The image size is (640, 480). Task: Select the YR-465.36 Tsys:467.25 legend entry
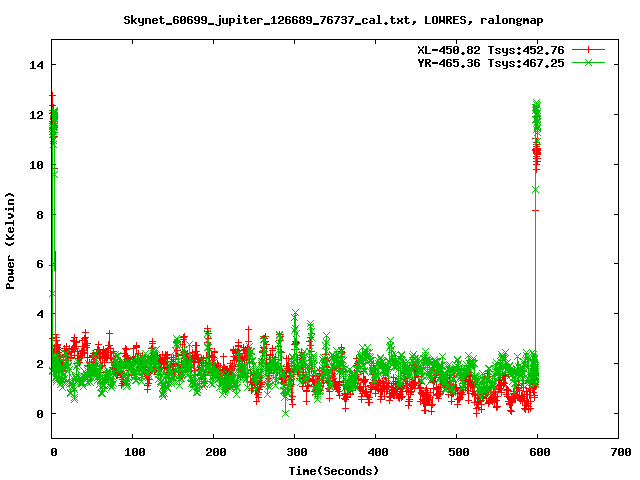click(491, 63)
